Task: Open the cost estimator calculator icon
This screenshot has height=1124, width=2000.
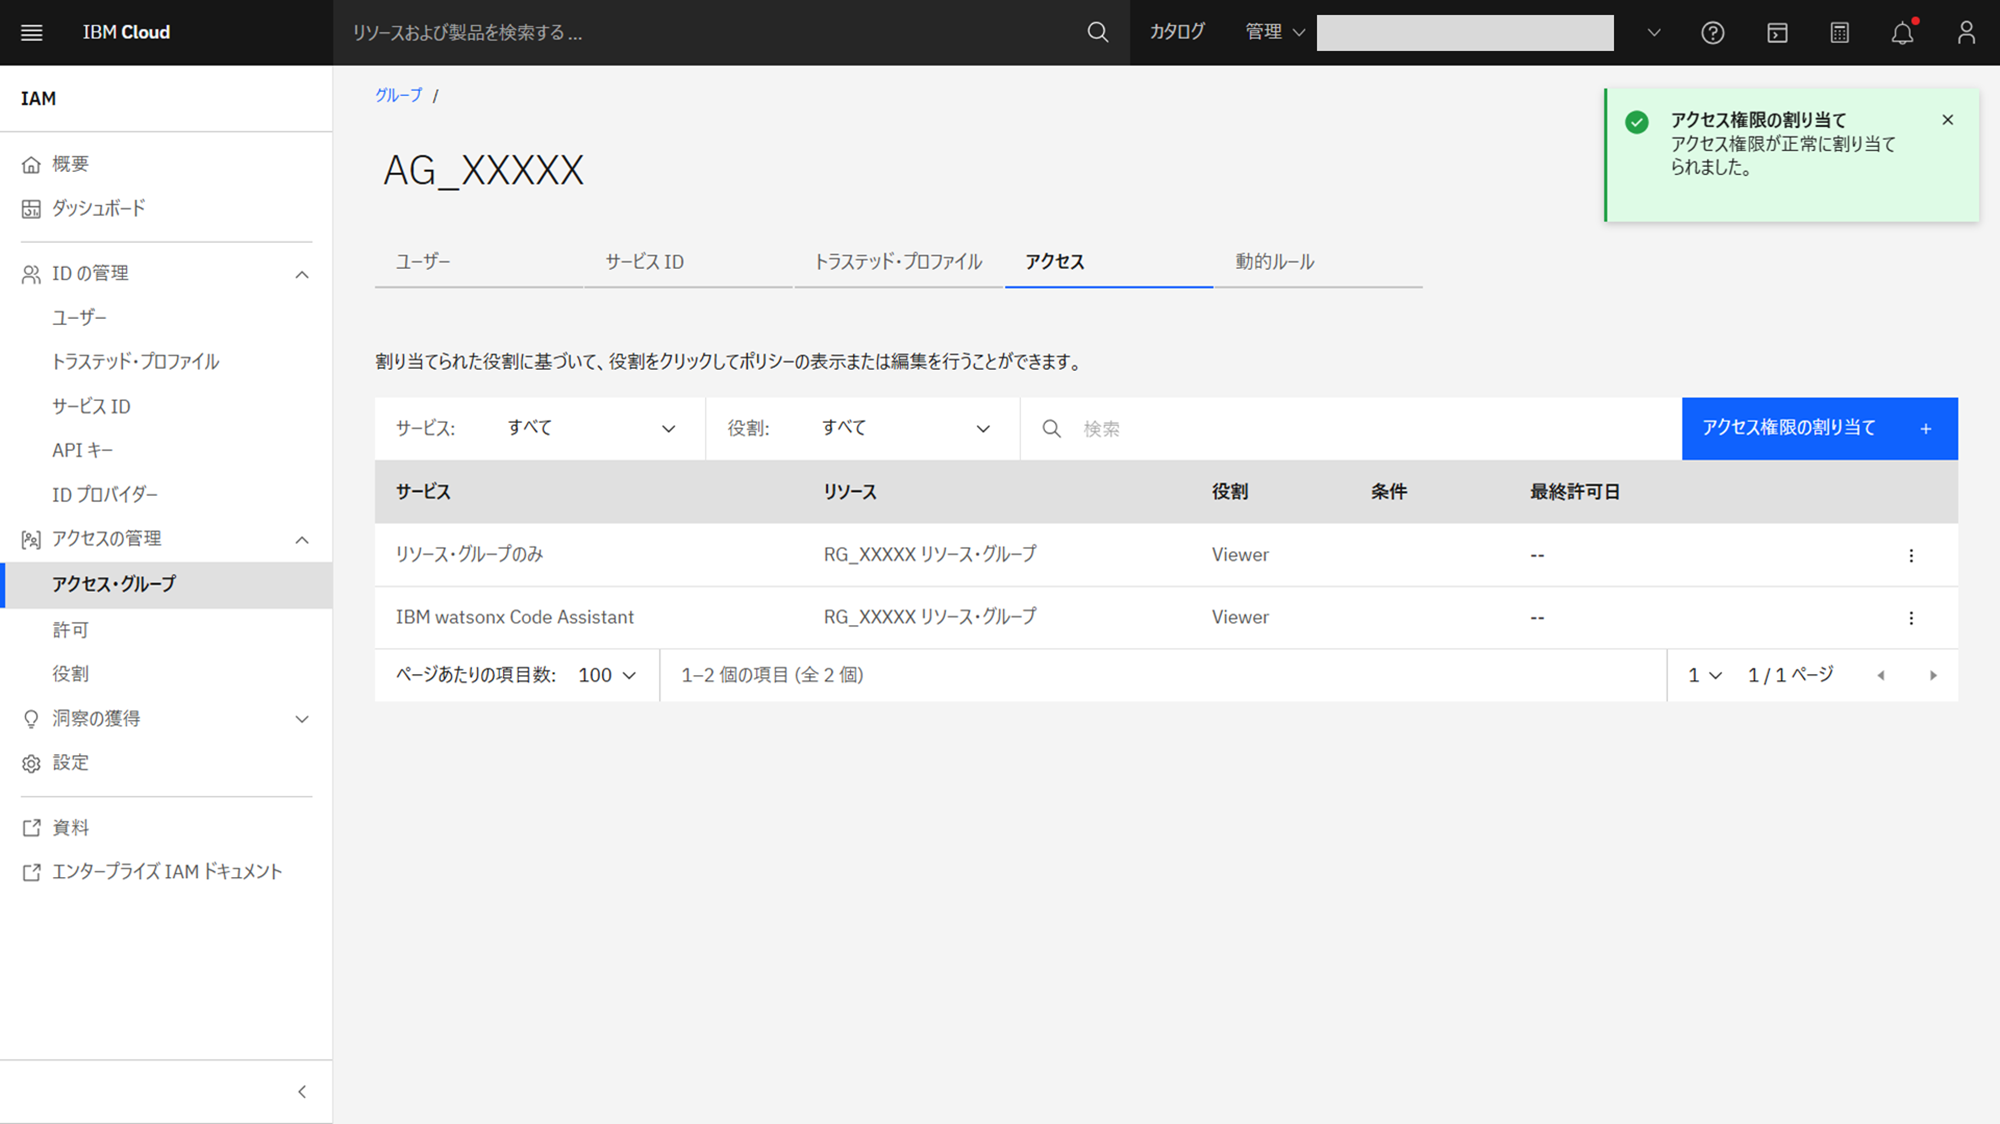Action: tap(1839, 32)
